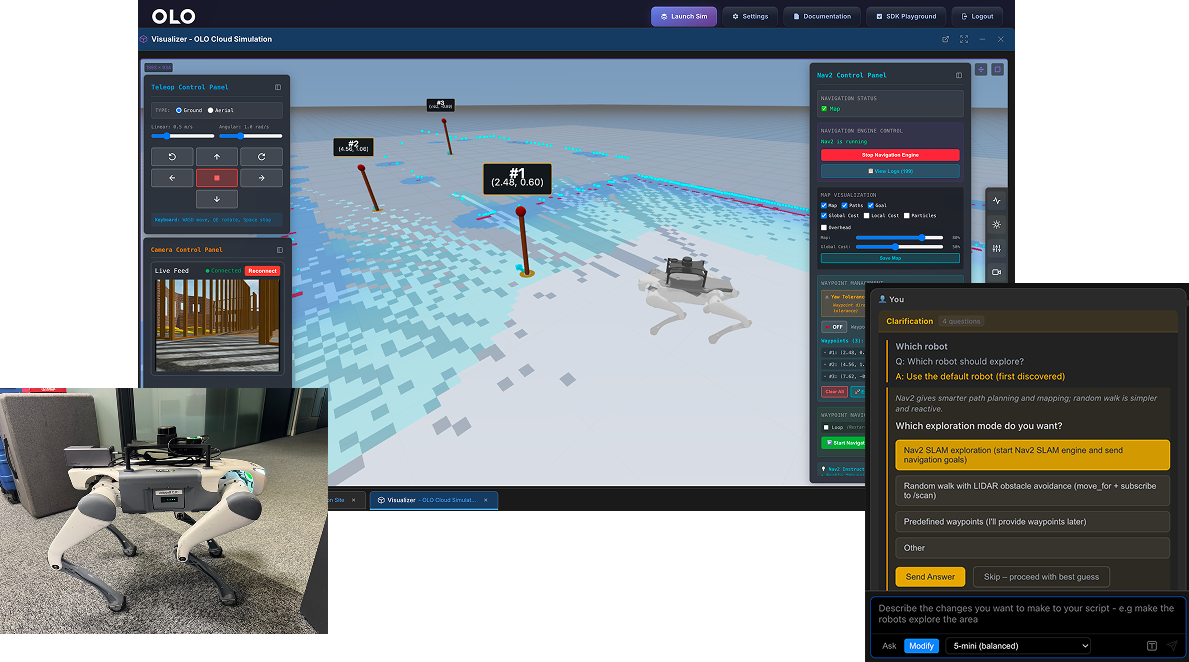Click the red stop icon in Teleop controls
1189x662 pixels.
(217, 177)
